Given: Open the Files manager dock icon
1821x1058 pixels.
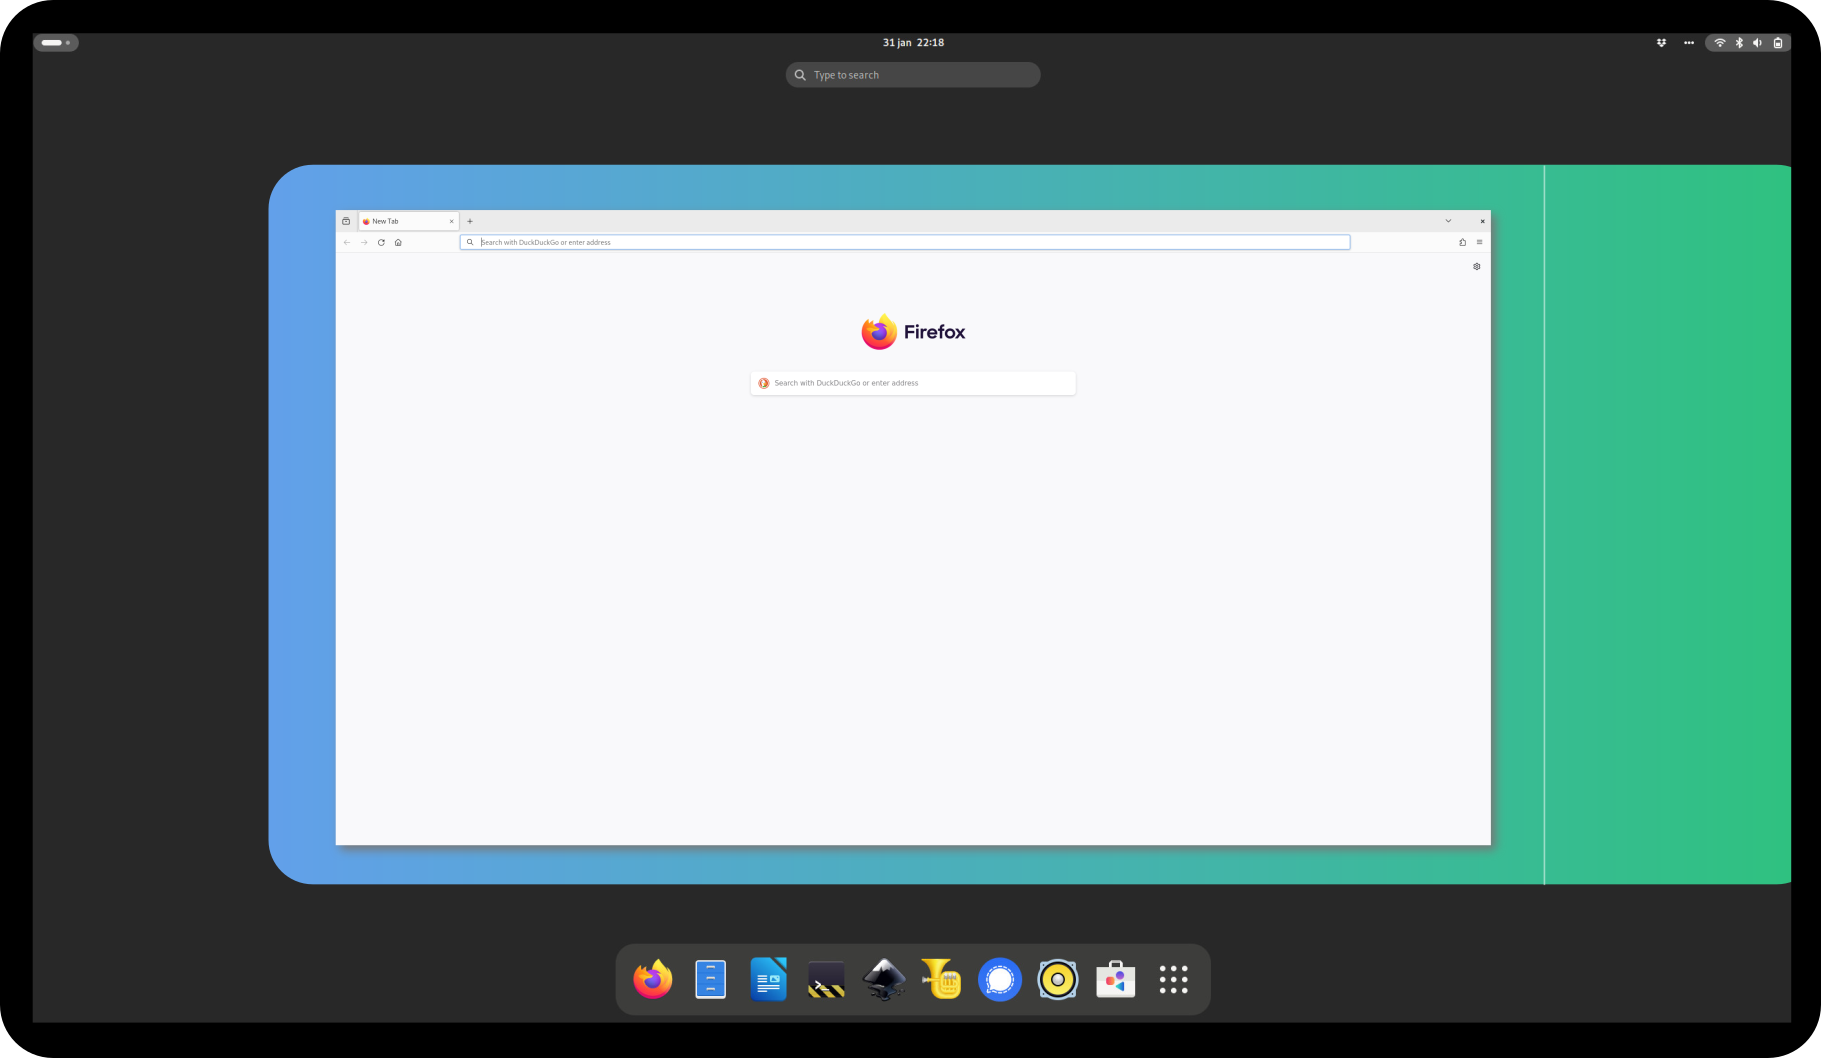Looking at the screenshot, I should click(x=710, y=979).
